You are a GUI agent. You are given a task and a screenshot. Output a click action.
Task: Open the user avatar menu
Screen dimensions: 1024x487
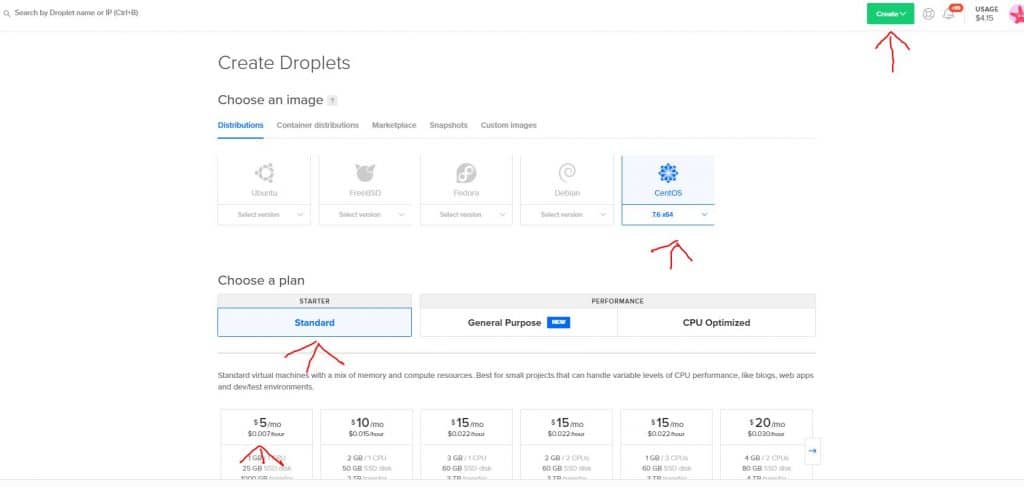pos(1016,14)
